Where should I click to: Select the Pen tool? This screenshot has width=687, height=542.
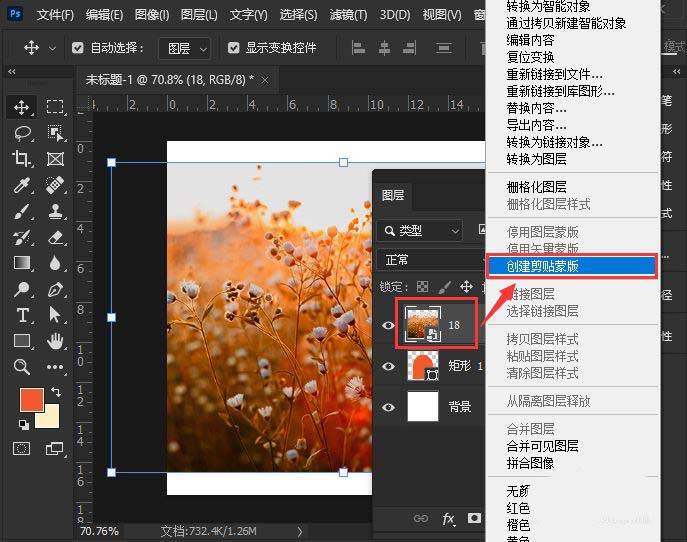pos(55,289)
